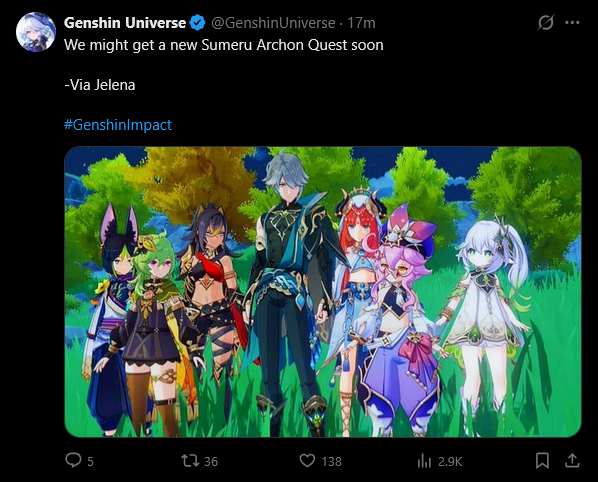Click the 2.9K views count
Image resolution: width=598 pixels, height=482 pixels.
pos(450,461)
